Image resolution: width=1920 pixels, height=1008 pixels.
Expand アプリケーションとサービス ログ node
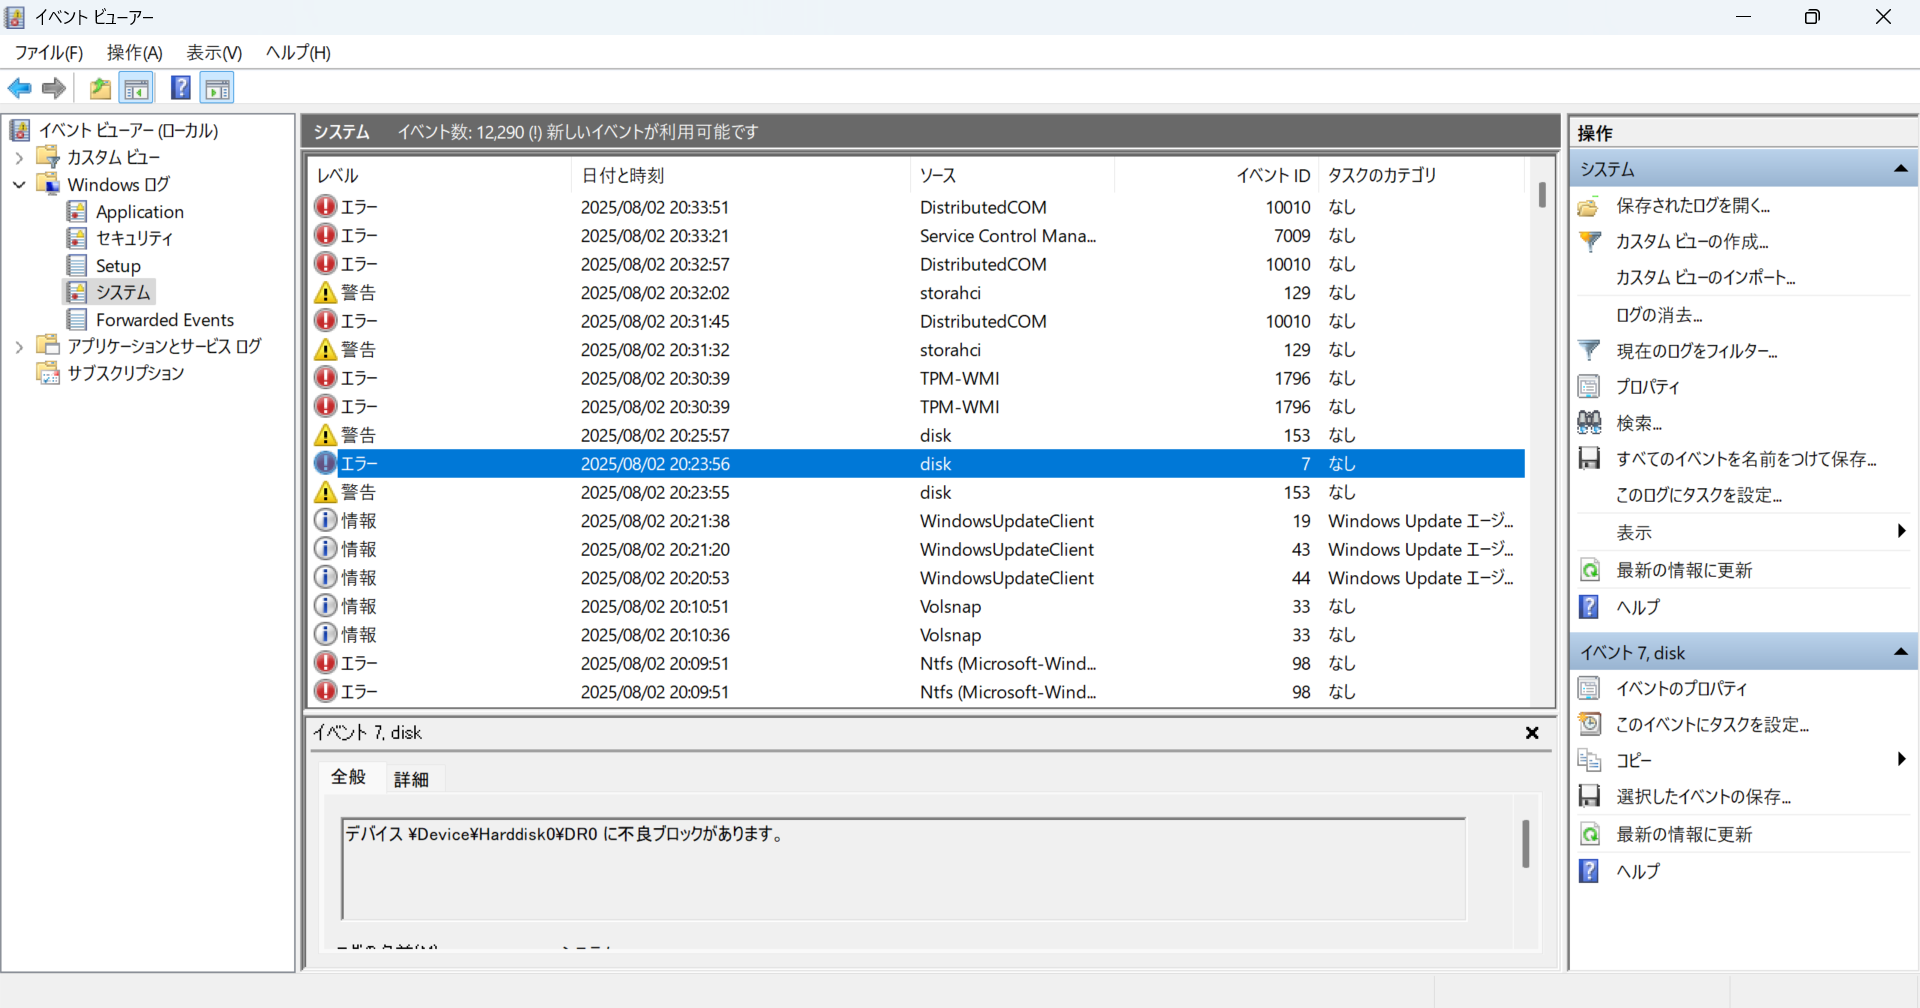point(19,347)
